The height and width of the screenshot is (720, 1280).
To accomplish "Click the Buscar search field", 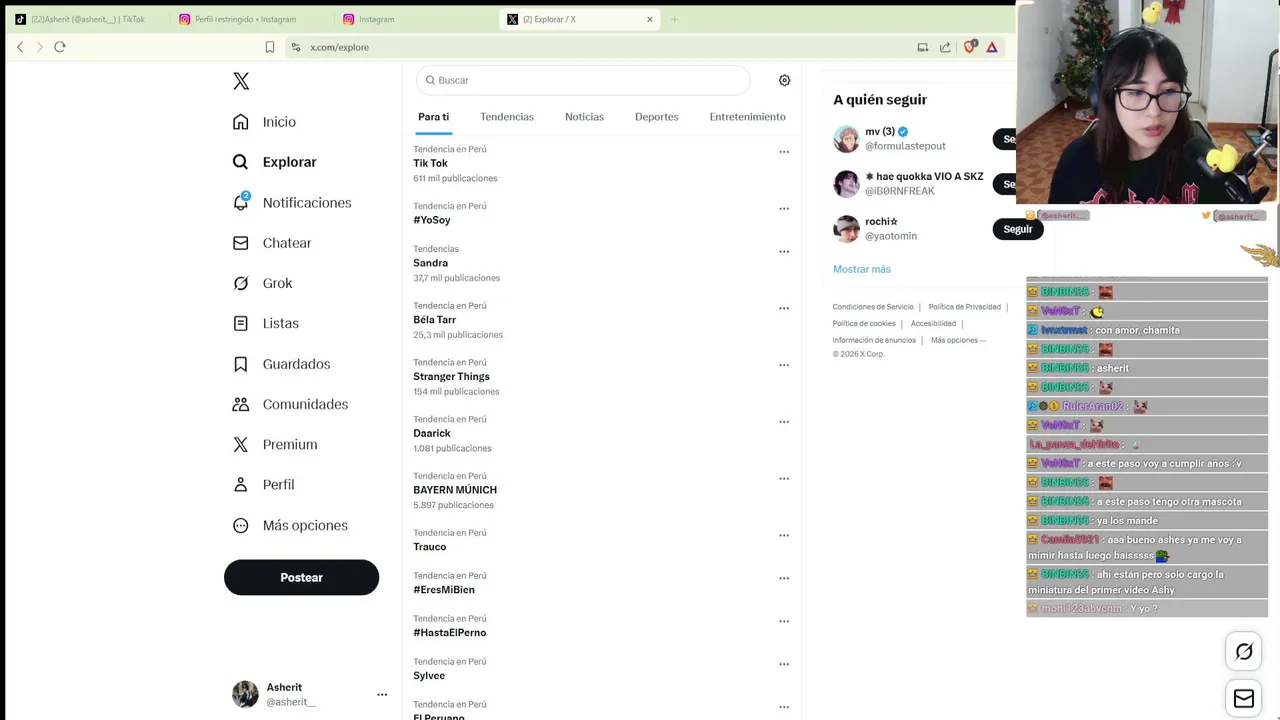I will pyautogui.click(x=583, y=80).
